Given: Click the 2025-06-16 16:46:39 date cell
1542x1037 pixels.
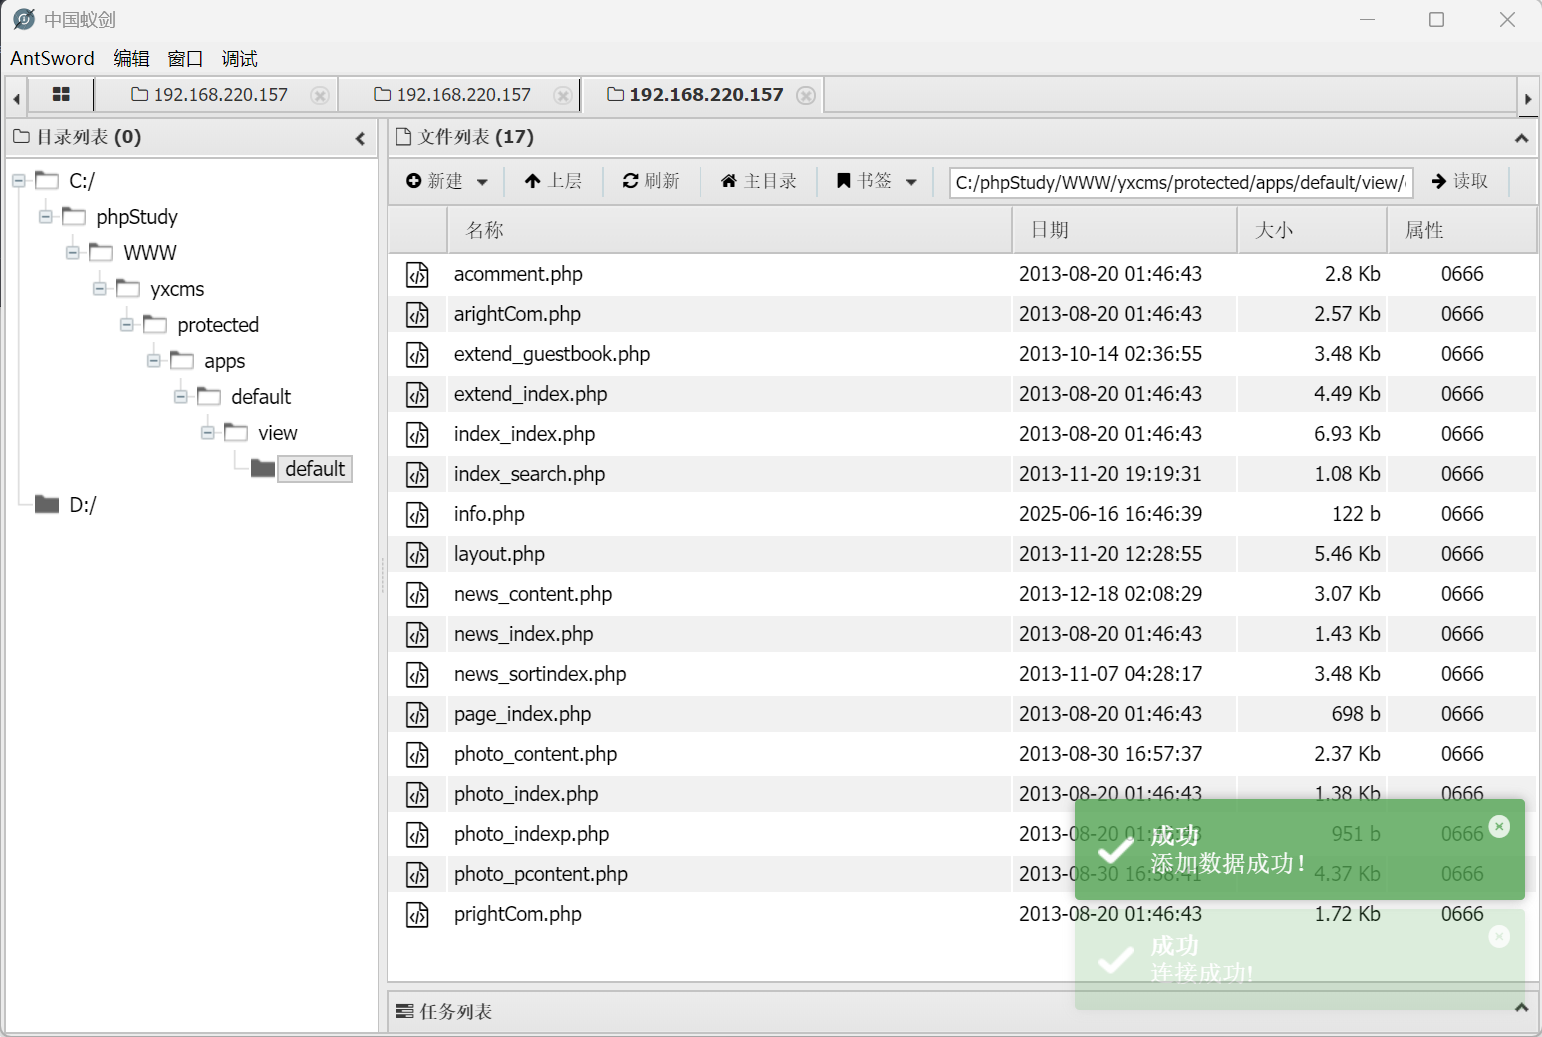Looking at the screenshot, I should (1110, 514).
